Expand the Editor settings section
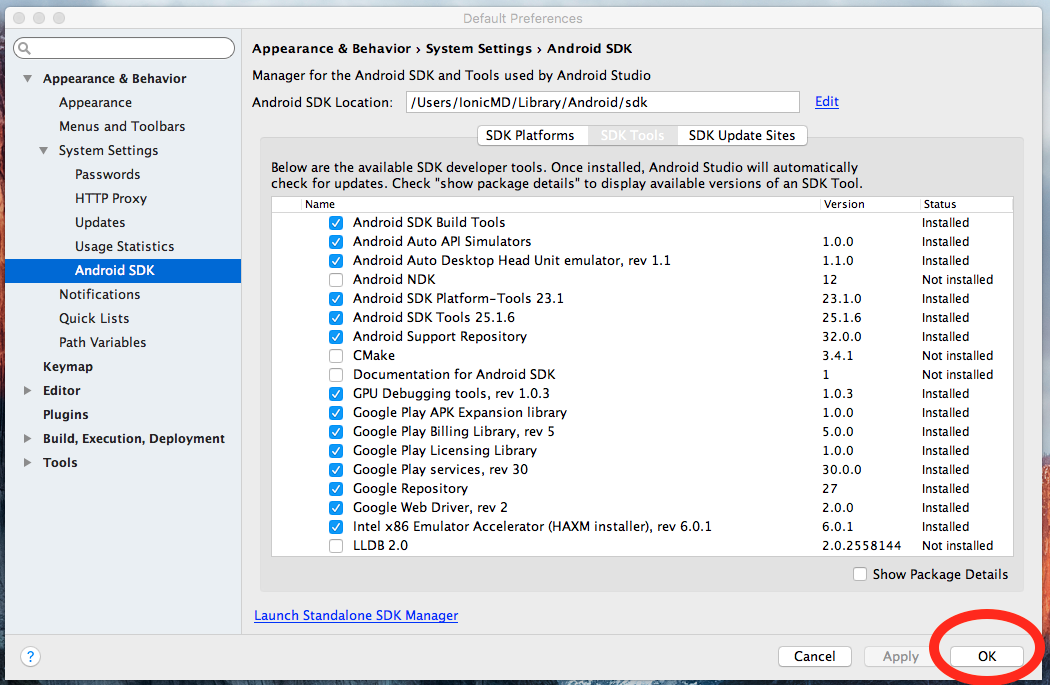The image size is (1050, 685). click(x=27, y=391)
